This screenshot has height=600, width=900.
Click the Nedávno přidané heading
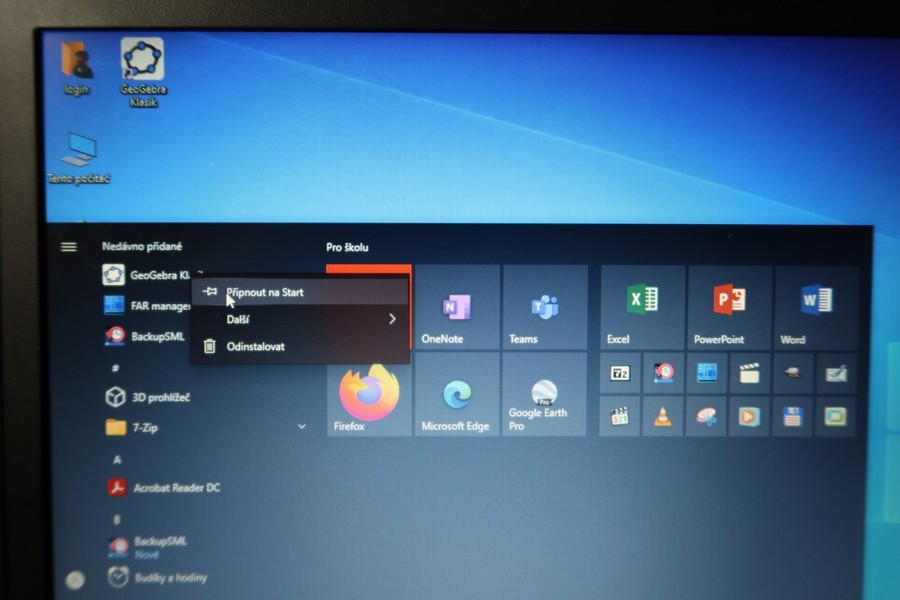(142, 246)
